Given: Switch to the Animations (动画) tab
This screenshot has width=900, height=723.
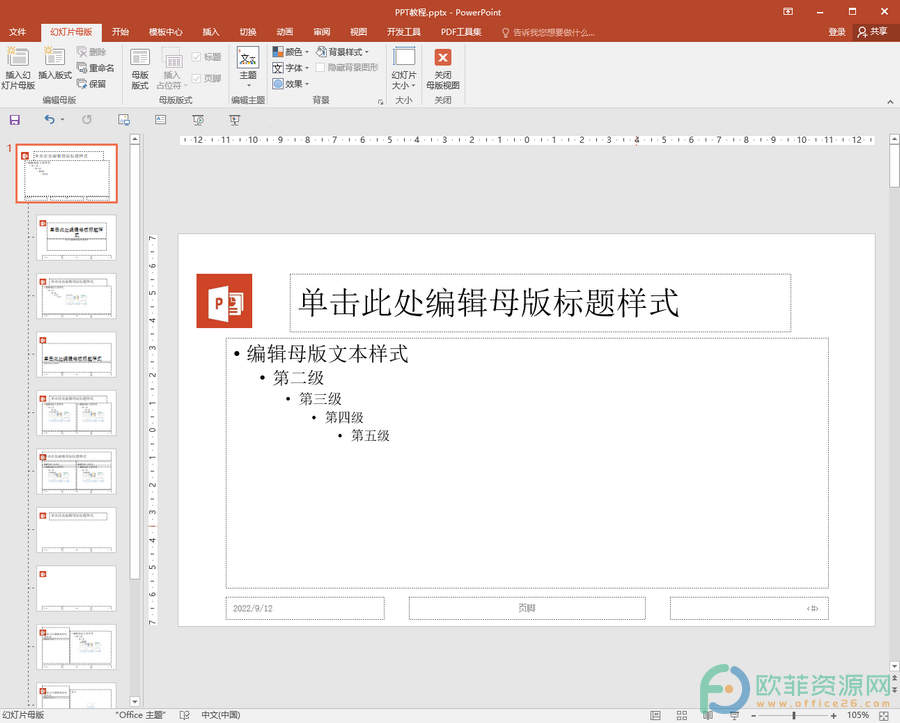Looking at the screenshot, I should pos(285,32).
